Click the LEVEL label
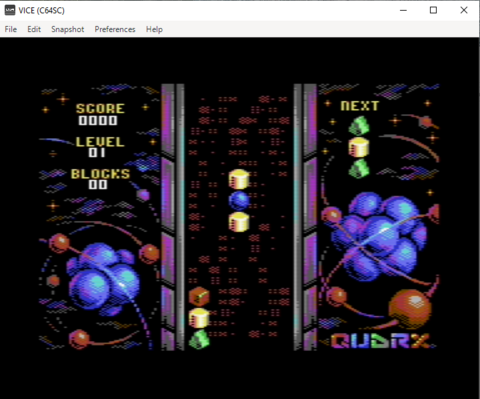This screenshot has height=399, width=480. point(100,142)
